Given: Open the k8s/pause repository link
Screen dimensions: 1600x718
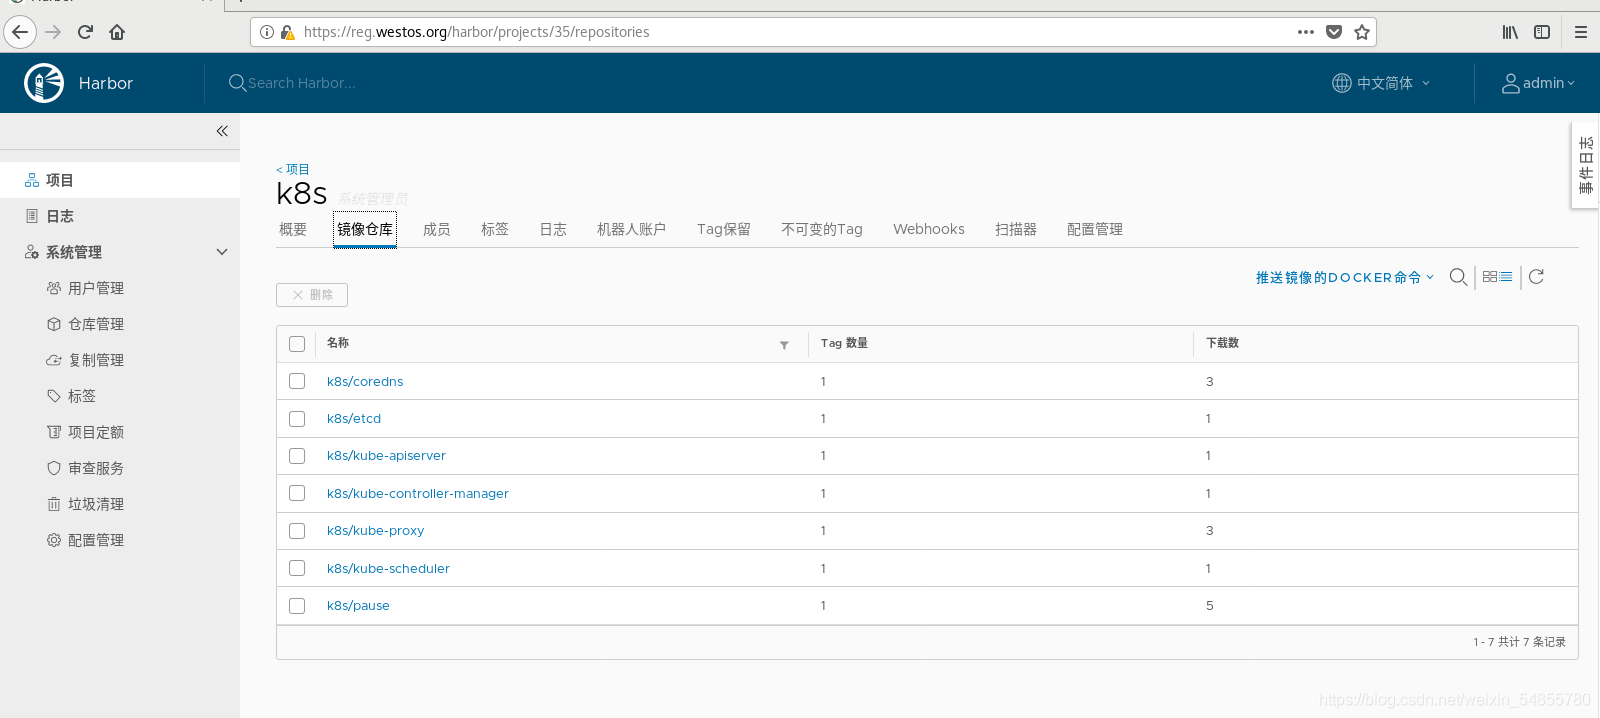Looking at the screenshot, I should [x=358, y=606].
